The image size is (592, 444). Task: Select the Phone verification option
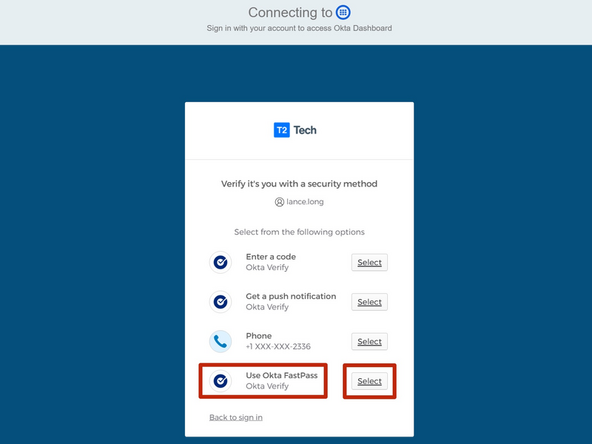[369, 342]
